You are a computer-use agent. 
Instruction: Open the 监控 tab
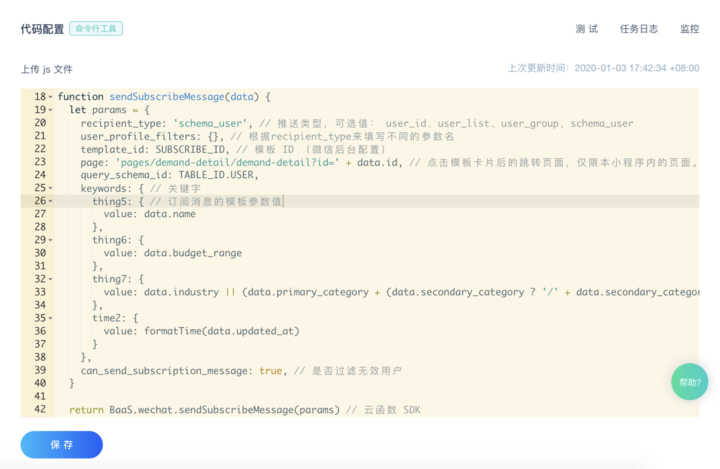pos(689,29)
